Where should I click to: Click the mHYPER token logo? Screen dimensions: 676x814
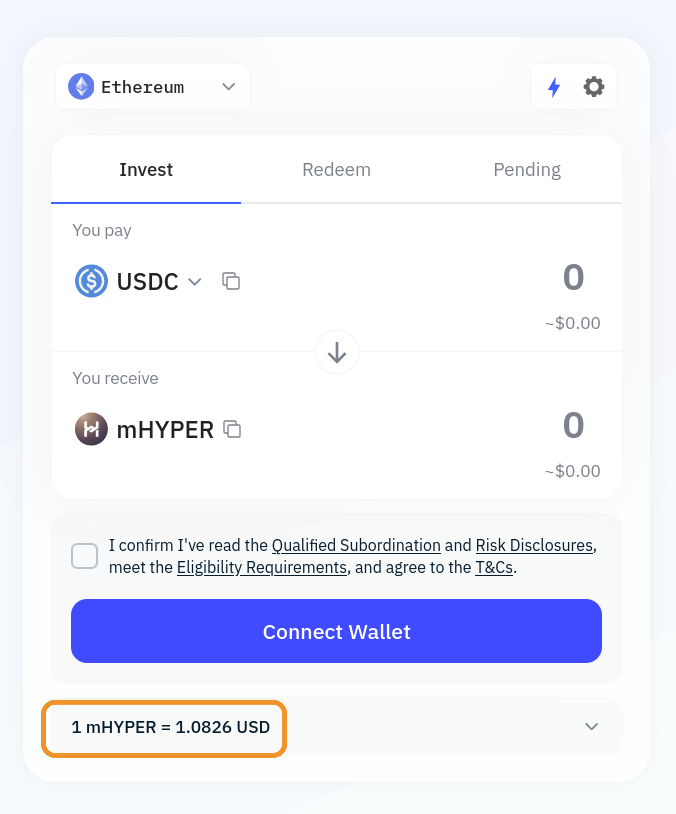92,429
